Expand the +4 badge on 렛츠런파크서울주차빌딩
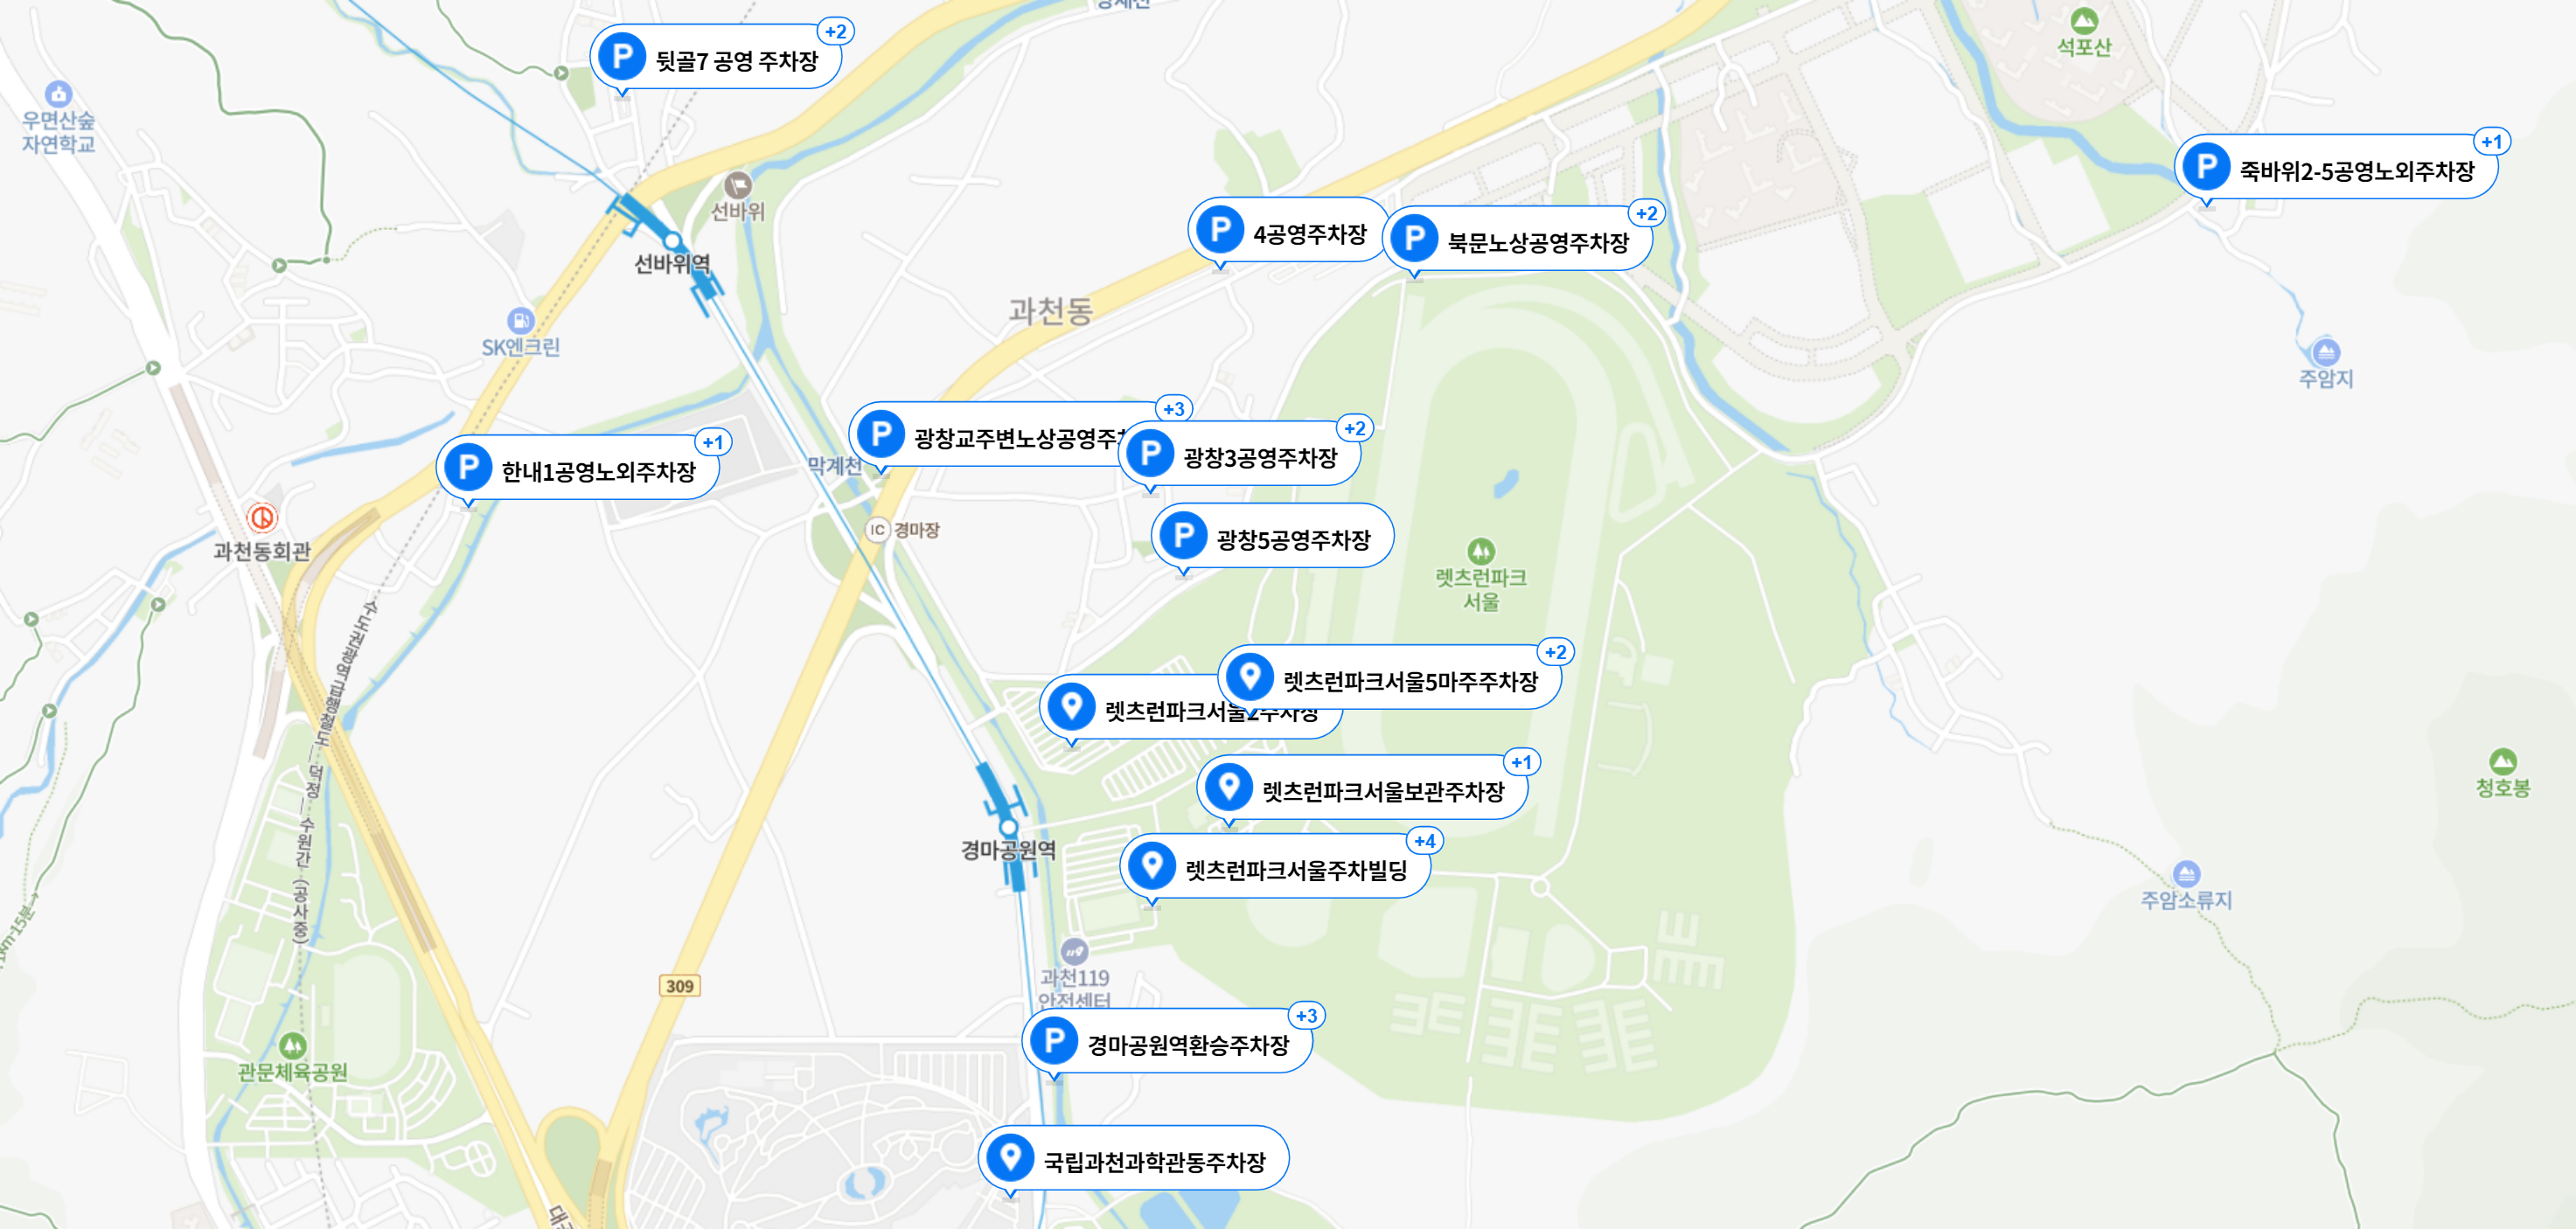 pyautogui.click(x=1425, y=841)
